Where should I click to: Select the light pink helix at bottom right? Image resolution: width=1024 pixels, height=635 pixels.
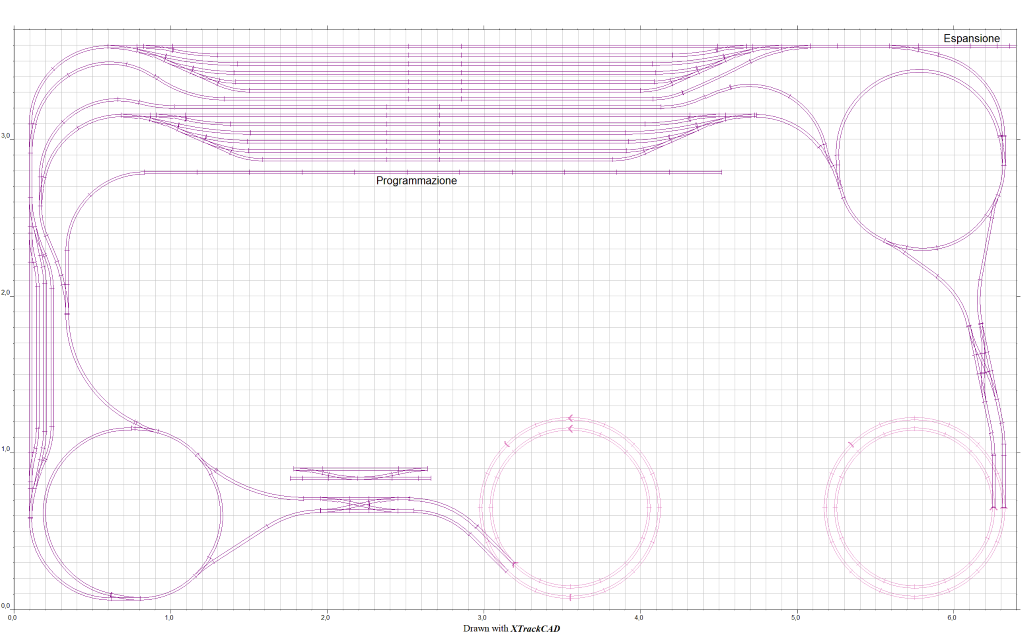click(x=913, y=418)
